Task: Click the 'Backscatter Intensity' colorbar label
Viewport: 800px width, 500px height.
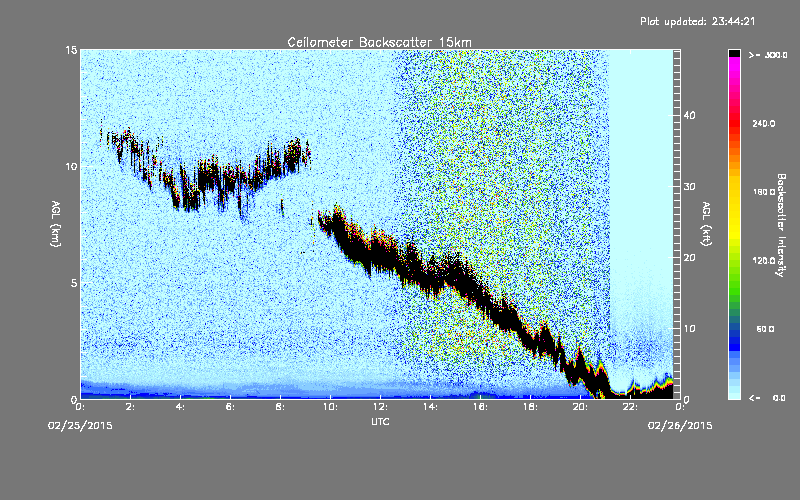Action: point(781,225)
